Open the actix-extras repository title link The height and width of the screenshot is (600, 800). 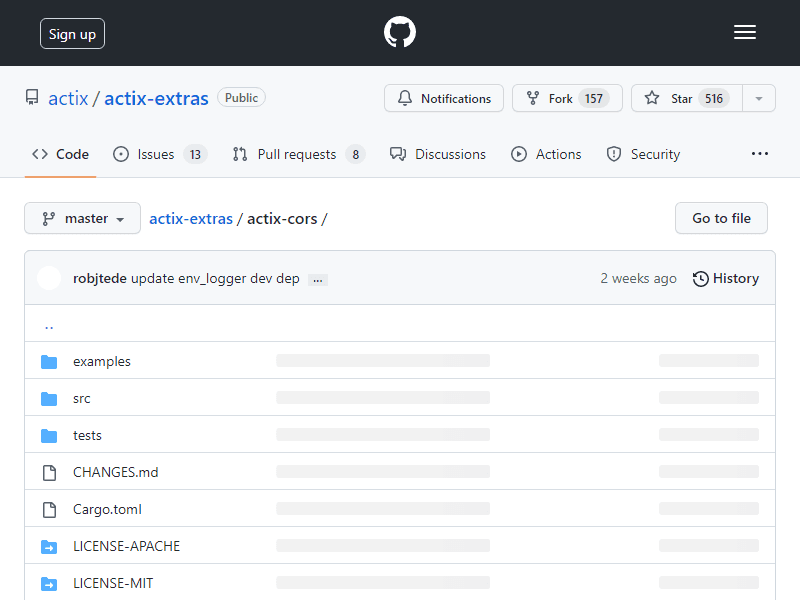point(156,98)
